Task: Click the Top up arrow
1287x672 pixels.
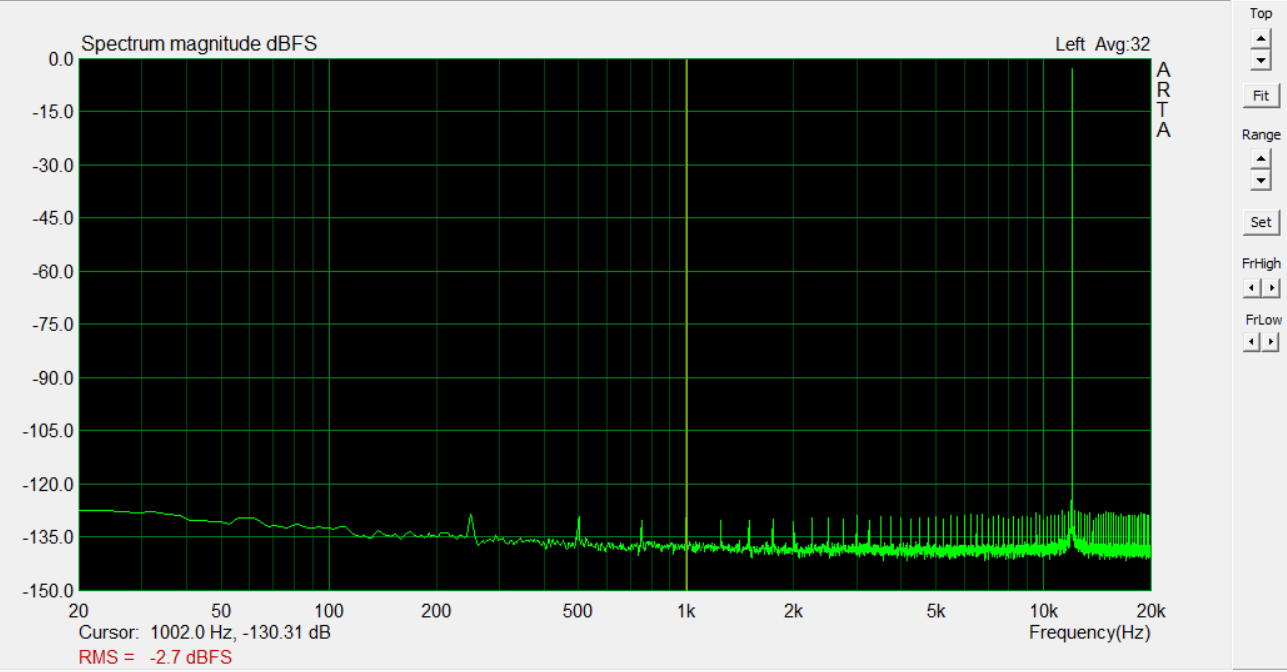Action: pos(1260,38)
